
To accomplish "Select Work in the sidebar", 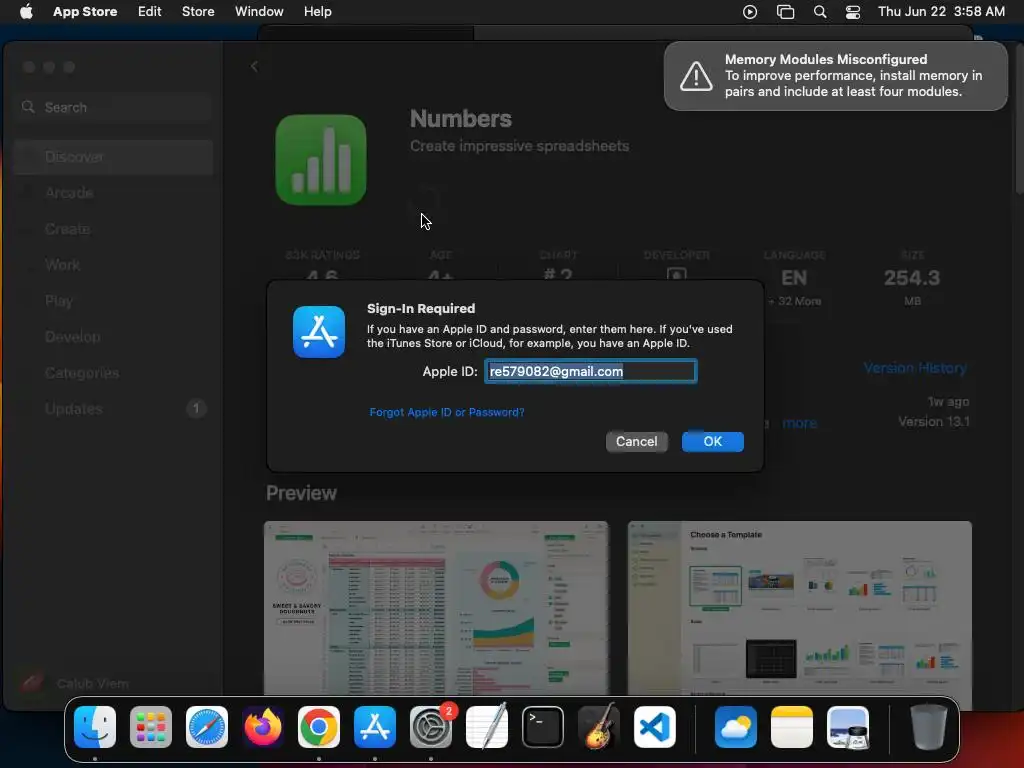I will pyautogui.click(x=113, y=264).
